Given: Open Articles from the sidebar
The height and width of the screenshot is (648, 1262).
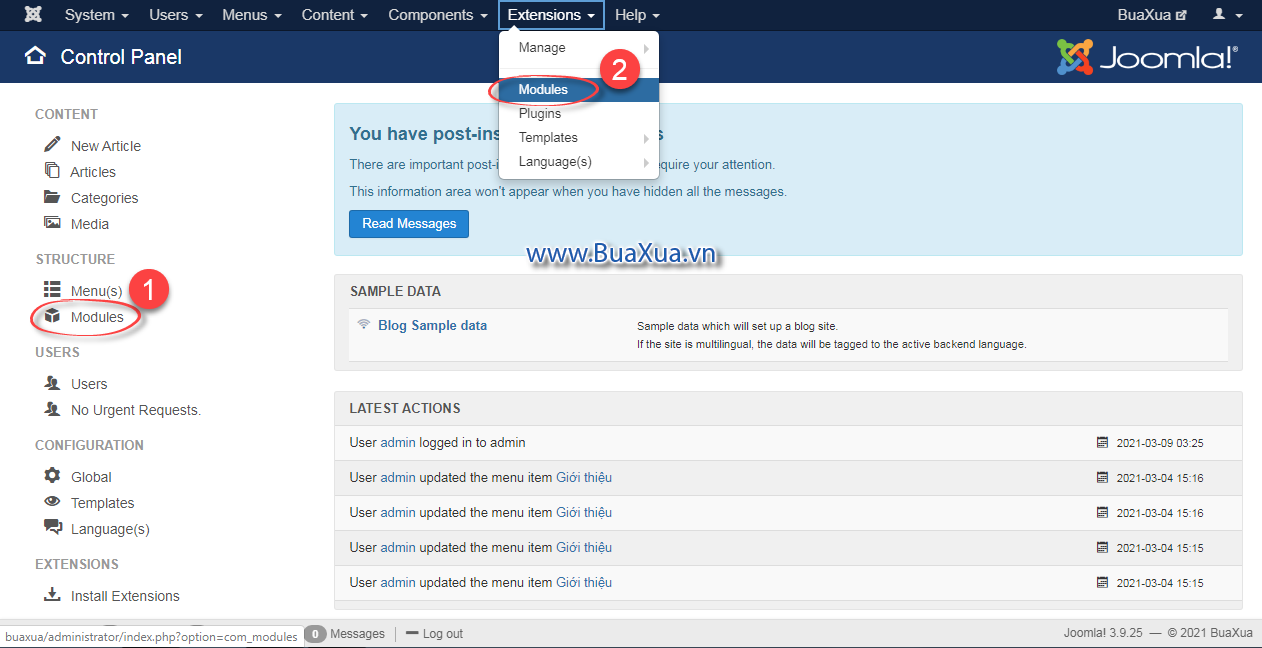Looking at the screenshot, I should click(x=93, y=172).
